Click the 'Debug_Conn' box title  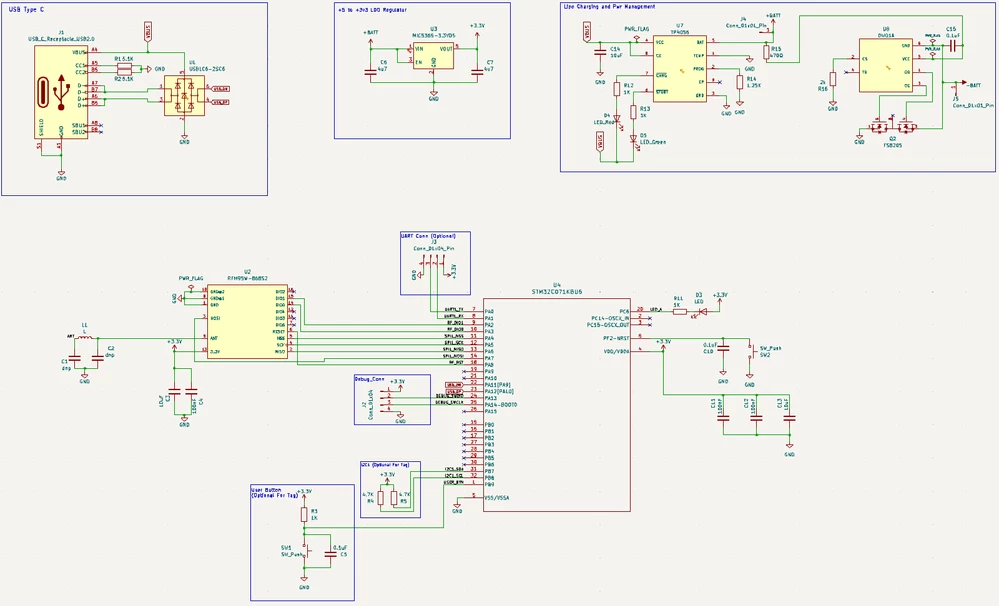click(x=370, y=379)
